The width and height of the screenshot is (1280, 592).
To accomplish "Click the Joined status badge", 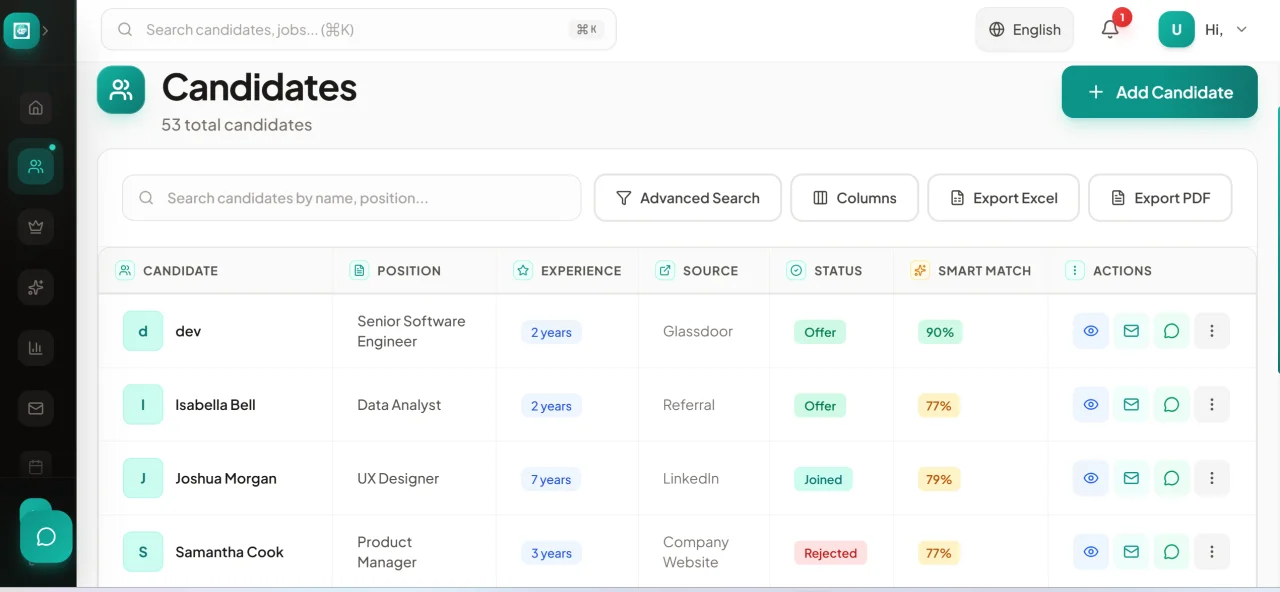I will (823, 479).
